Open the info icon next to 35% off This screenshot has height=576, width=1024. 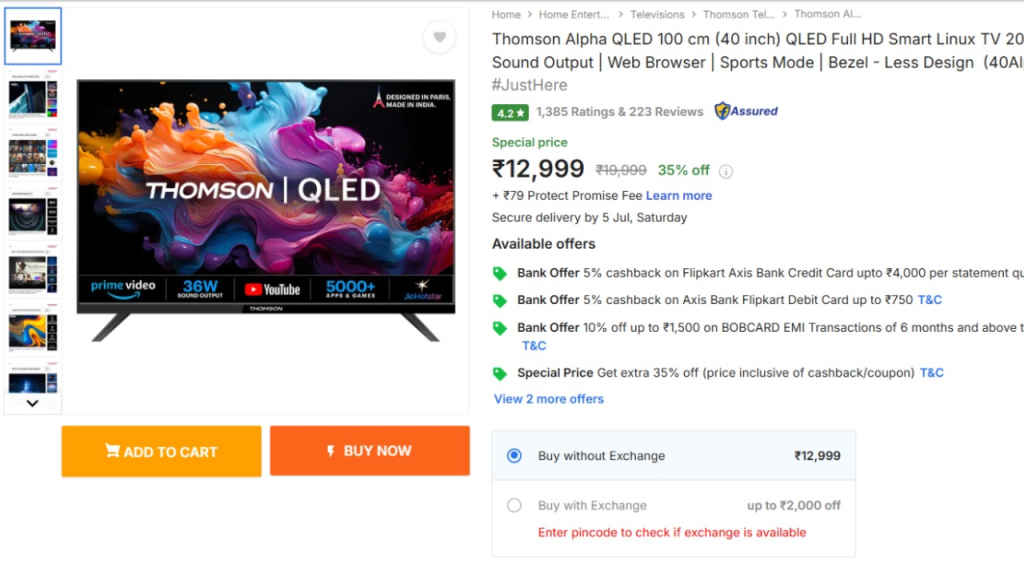pos(726,170)
